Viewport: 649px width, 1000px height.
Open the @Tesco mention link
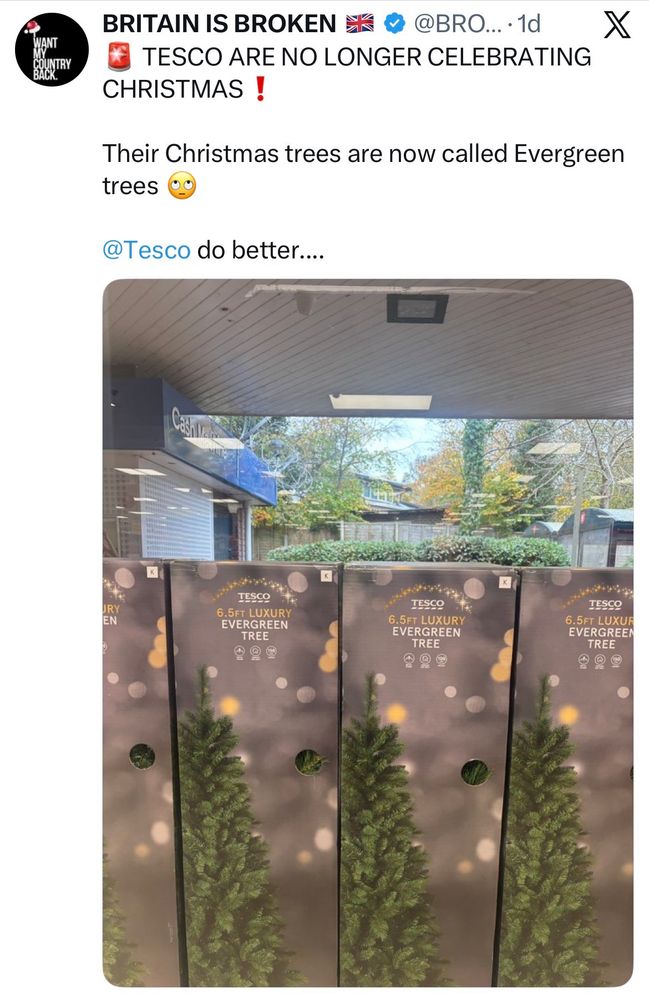pyautogui.click(x=146, y=250)
